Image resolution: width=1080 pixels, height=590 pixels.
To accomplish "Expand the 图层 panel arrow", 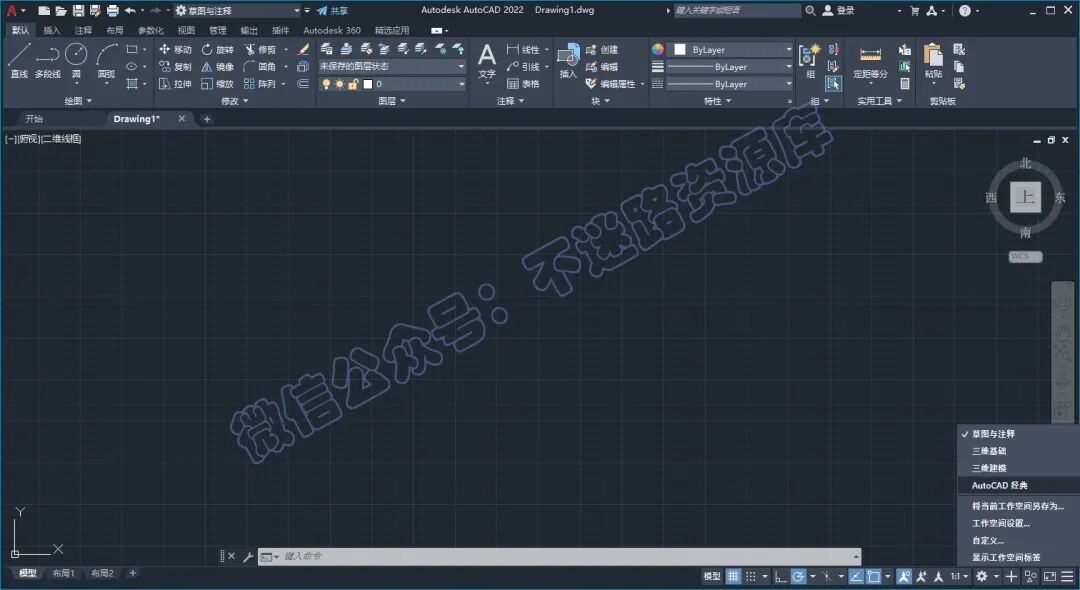I will (x=404, y=101).
